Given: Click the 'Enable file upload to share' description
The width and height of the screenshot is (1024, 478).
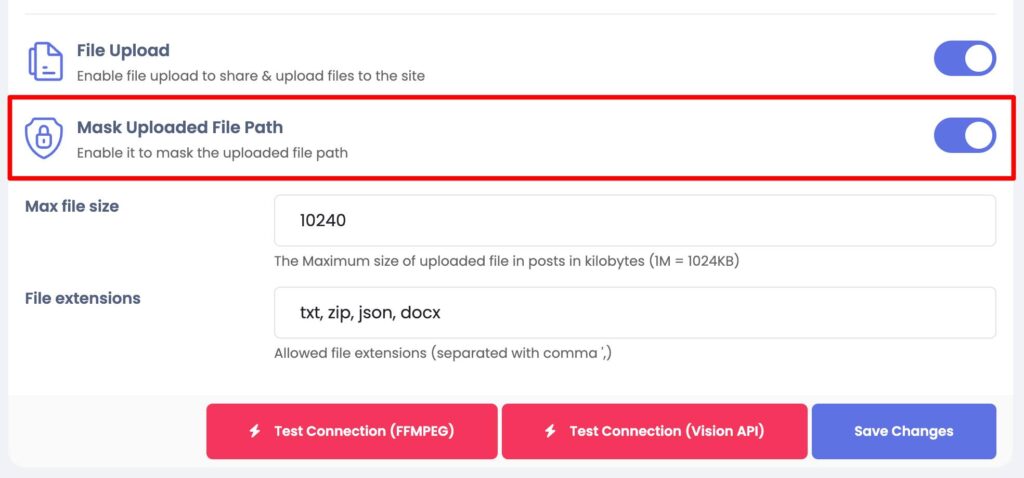Looking at the screenshot, I should point(251,76).
